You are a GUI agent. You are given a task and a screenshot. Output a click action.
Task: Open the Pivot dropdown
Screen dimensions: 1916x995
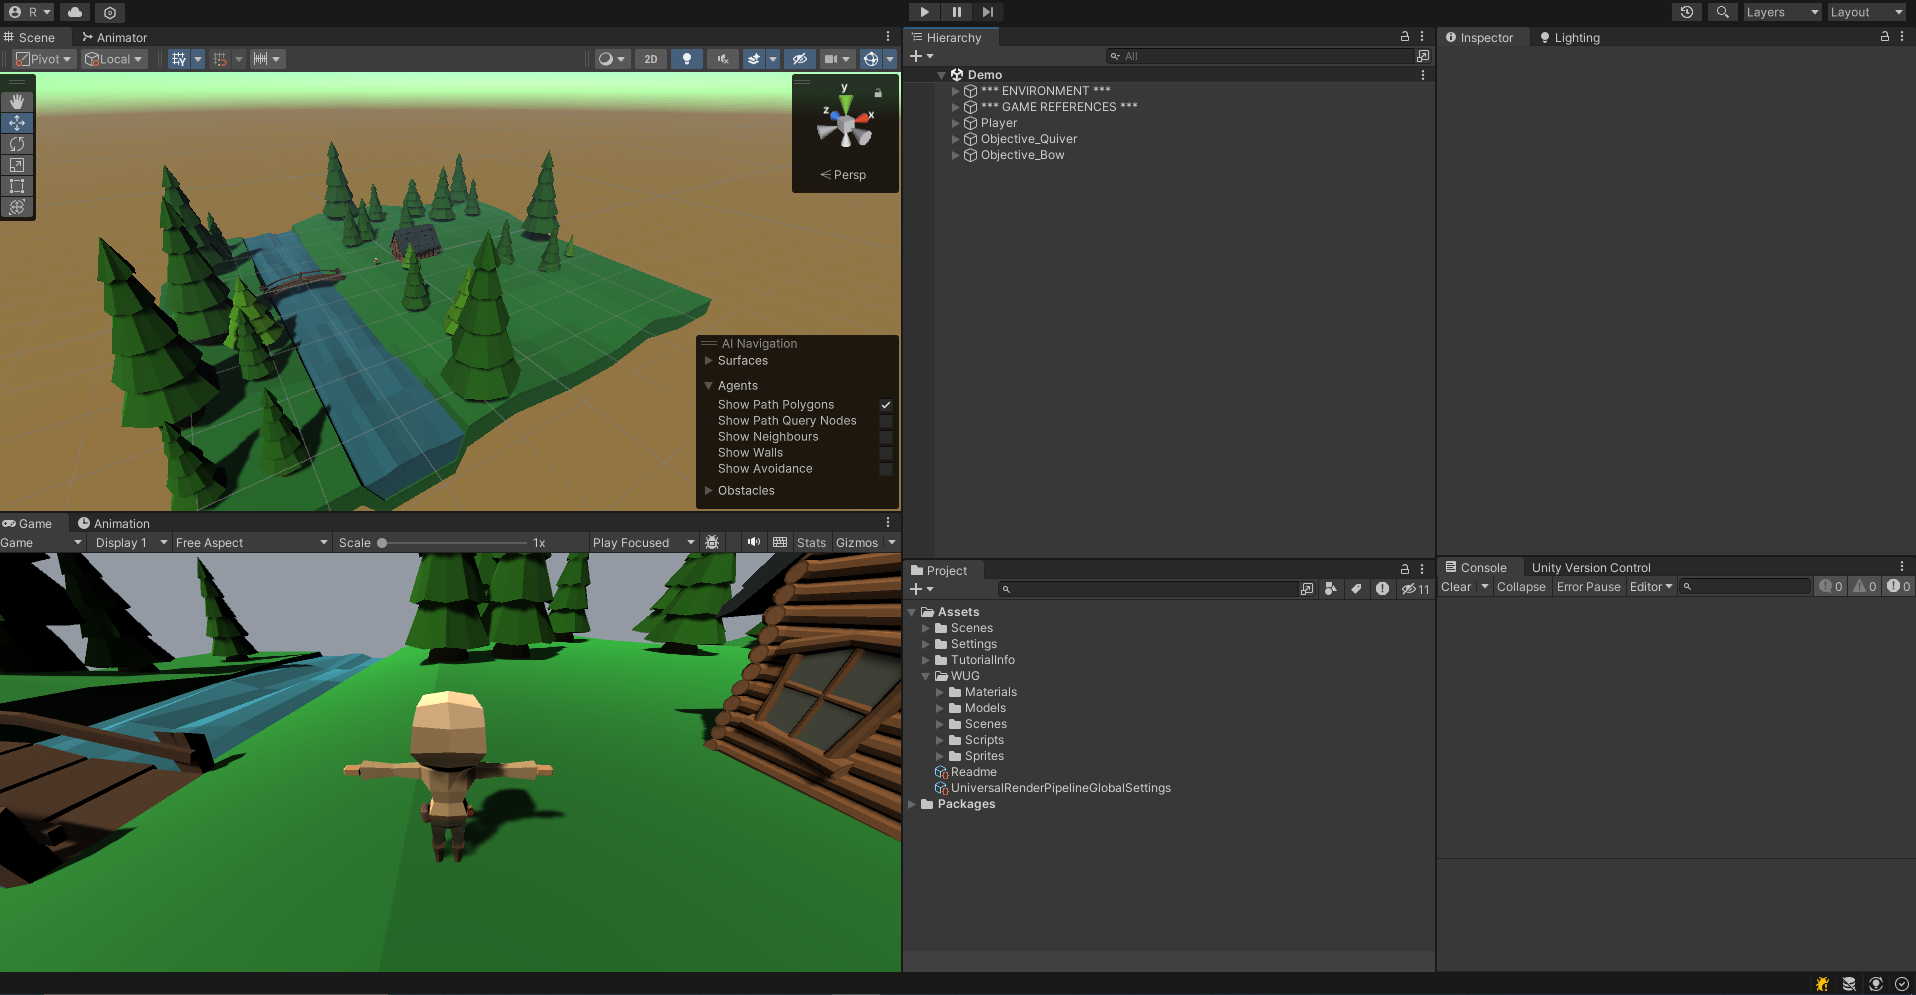pyautogui.click(x=44, y=59)
